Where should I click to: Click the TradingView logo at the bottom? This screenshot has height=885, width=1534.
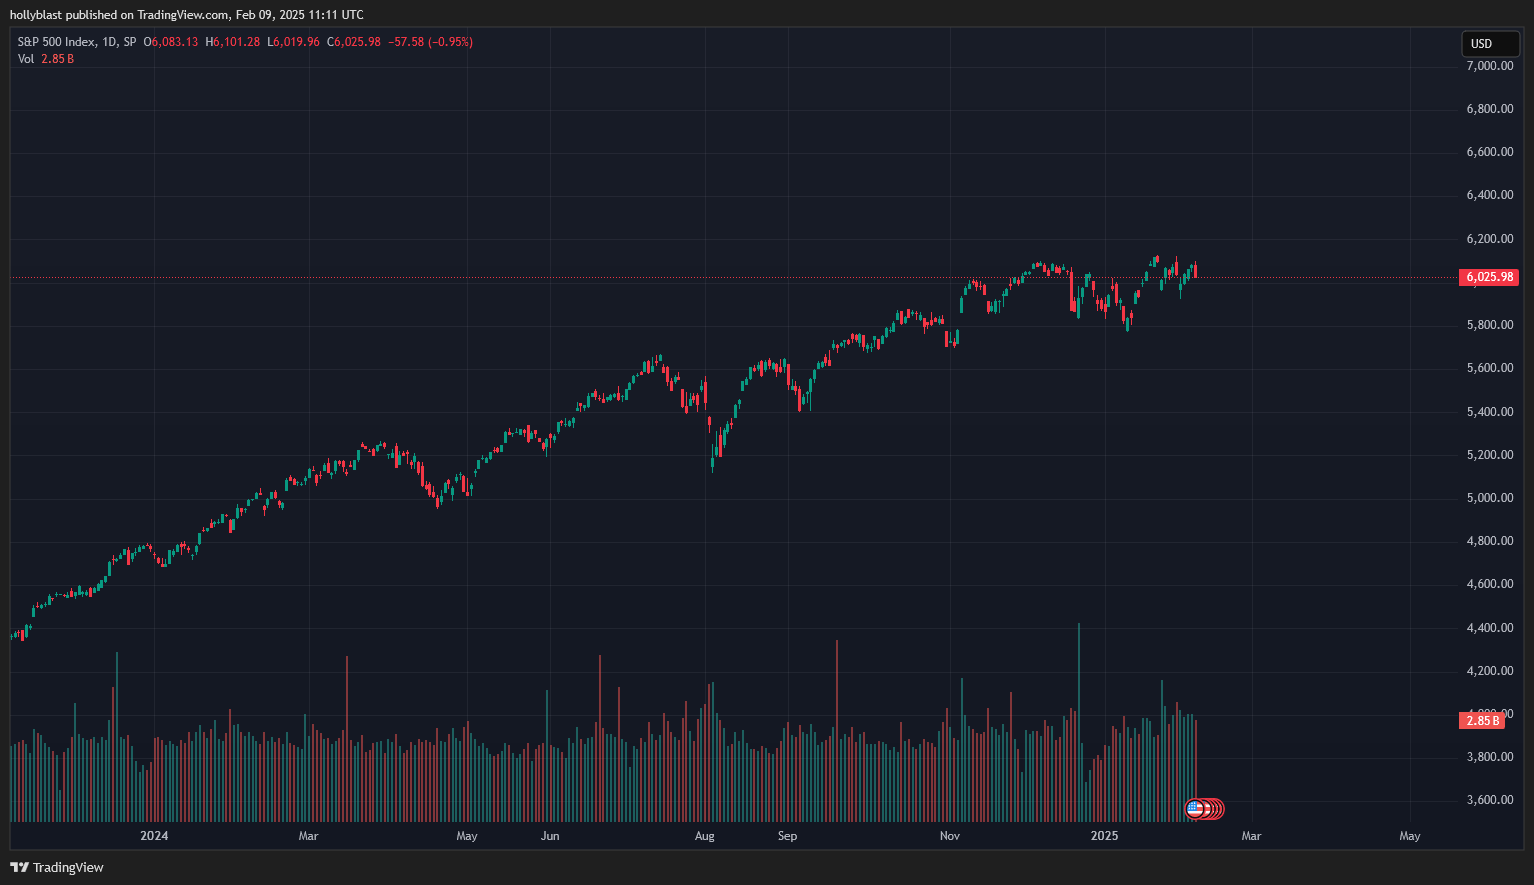click(57, 867)
